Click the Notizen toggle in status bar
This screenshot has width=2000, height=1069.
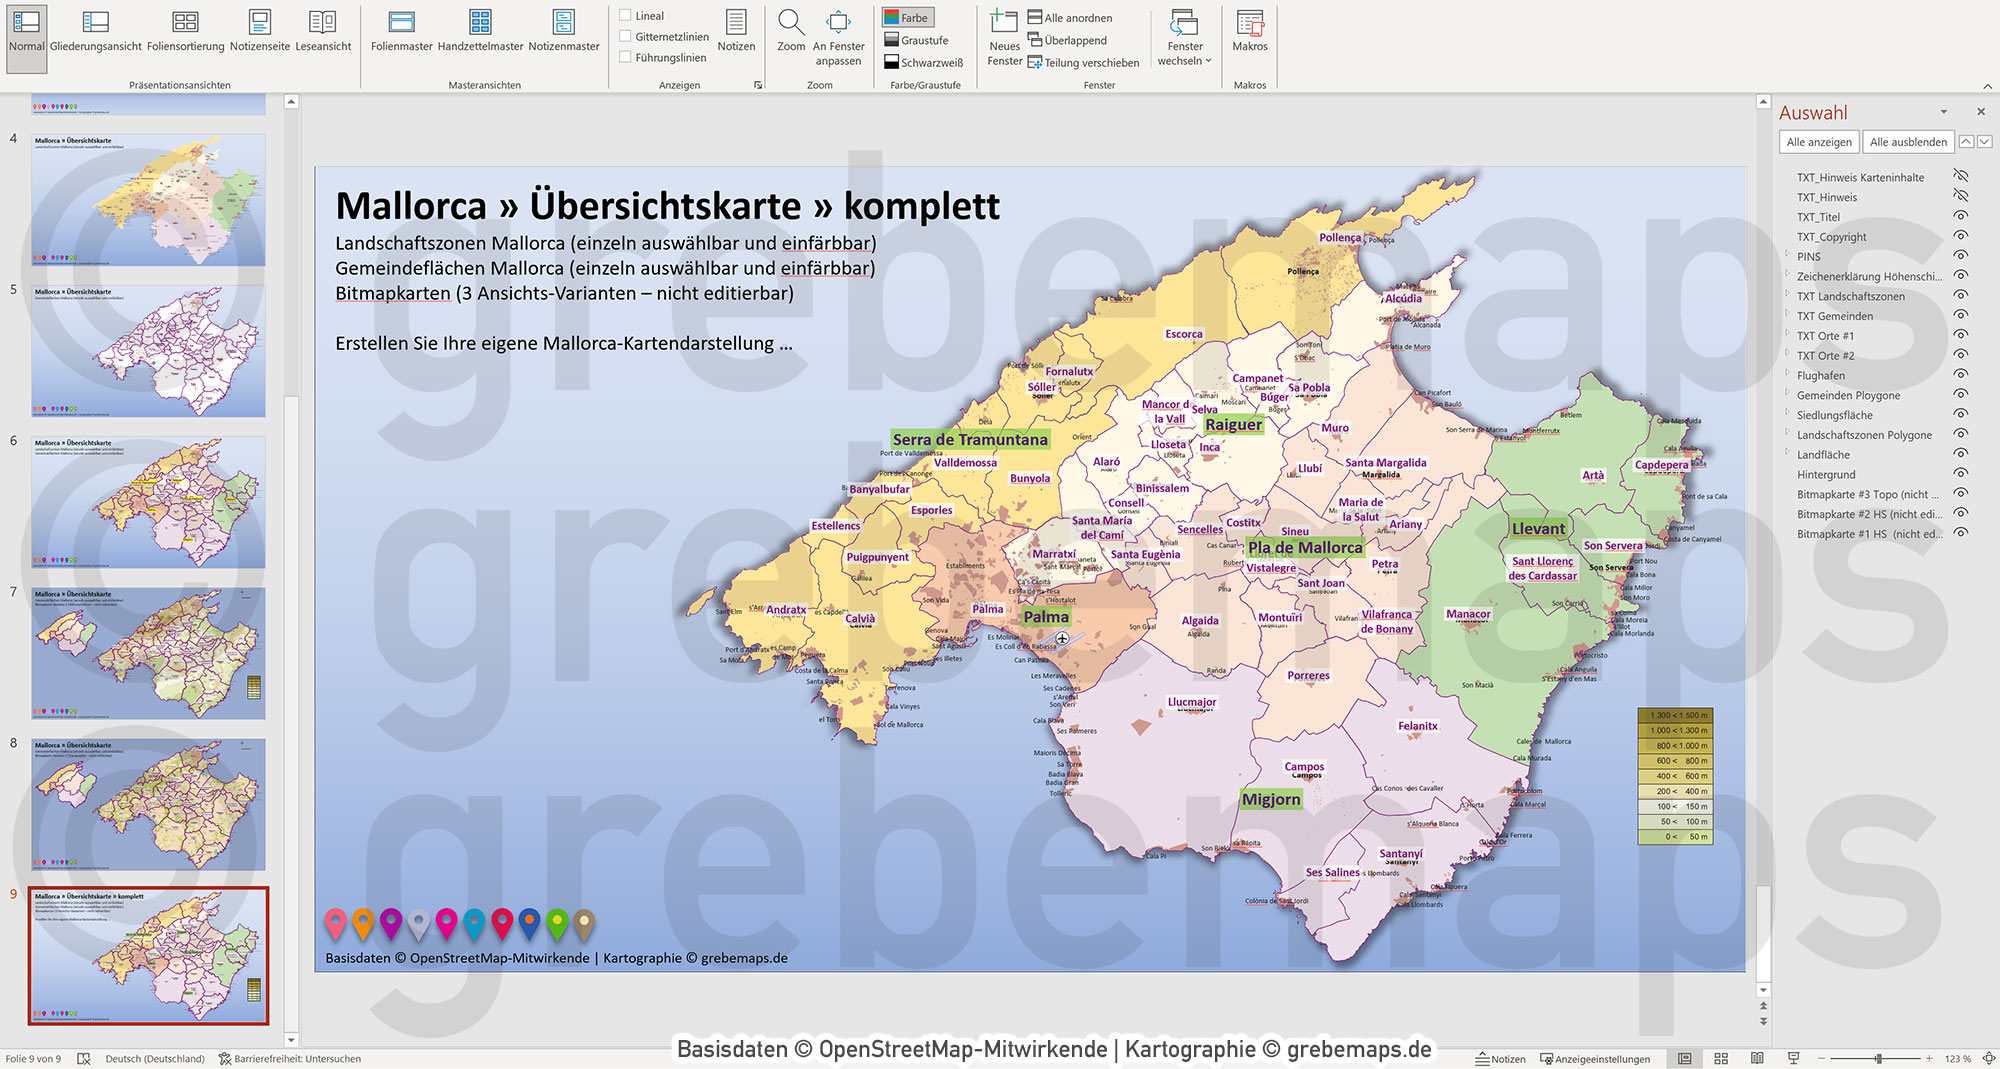[1502, 1058]
